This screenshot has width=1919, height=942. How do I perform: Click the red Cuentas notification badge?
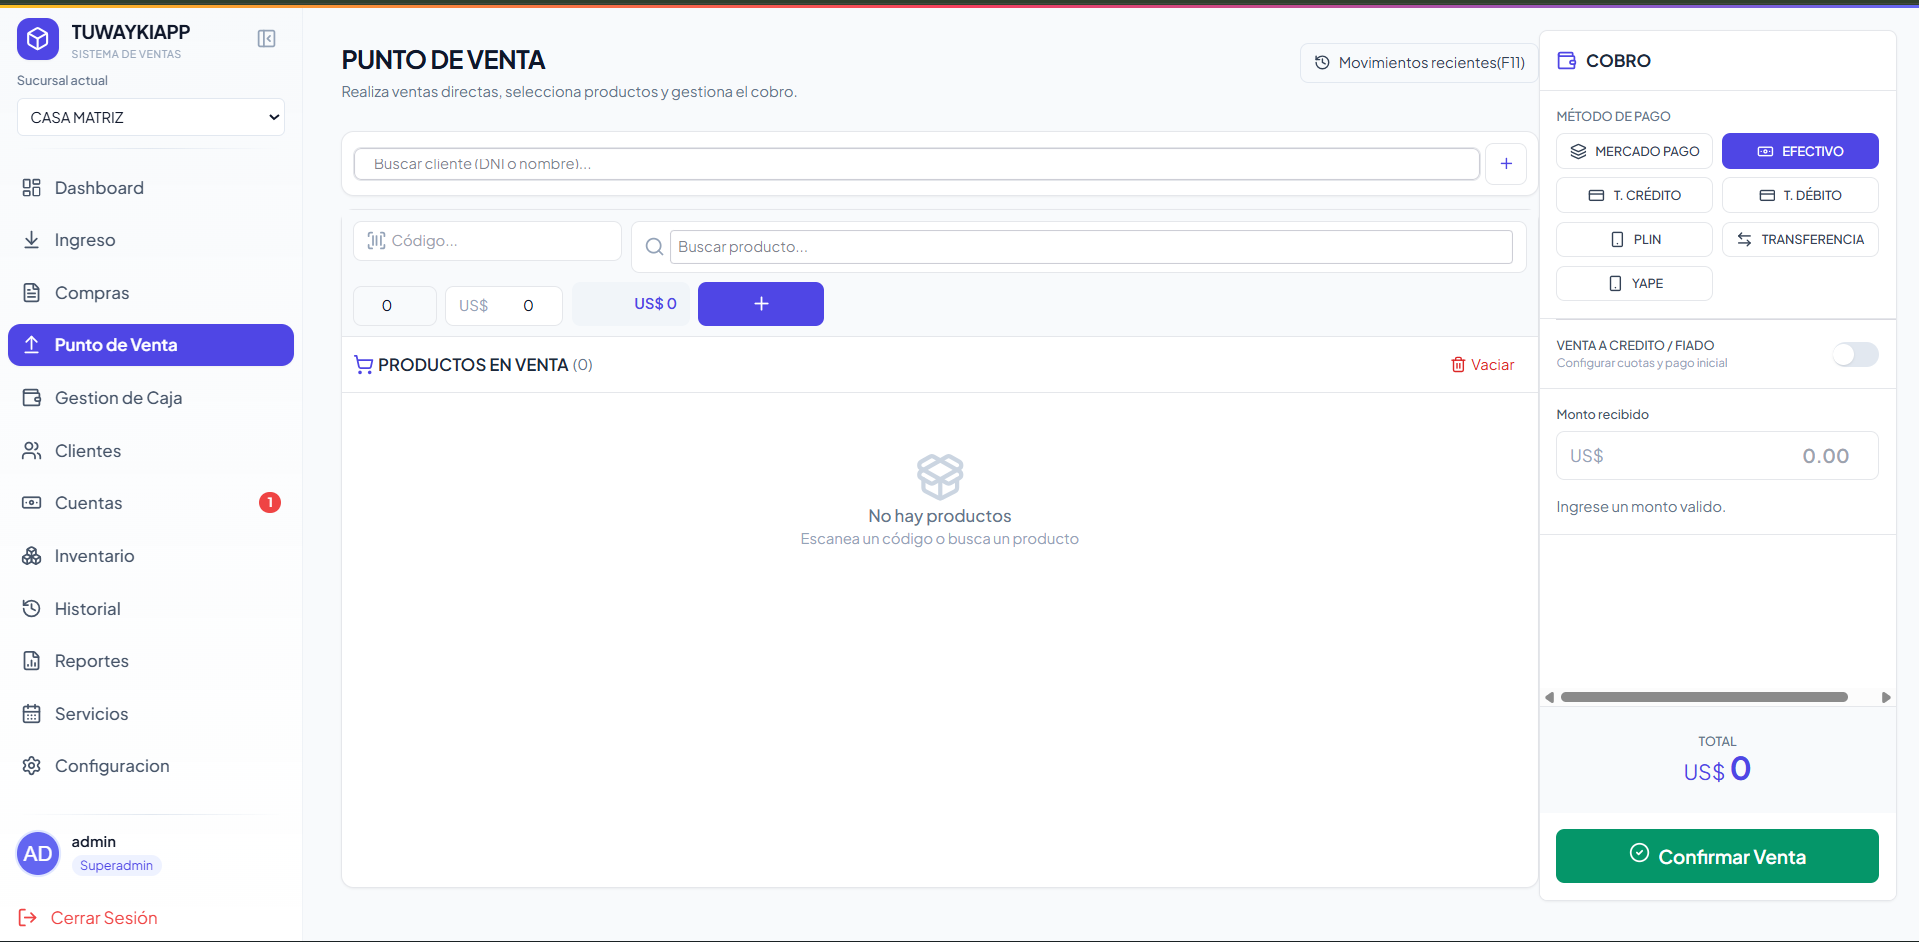tap(269, 503)
